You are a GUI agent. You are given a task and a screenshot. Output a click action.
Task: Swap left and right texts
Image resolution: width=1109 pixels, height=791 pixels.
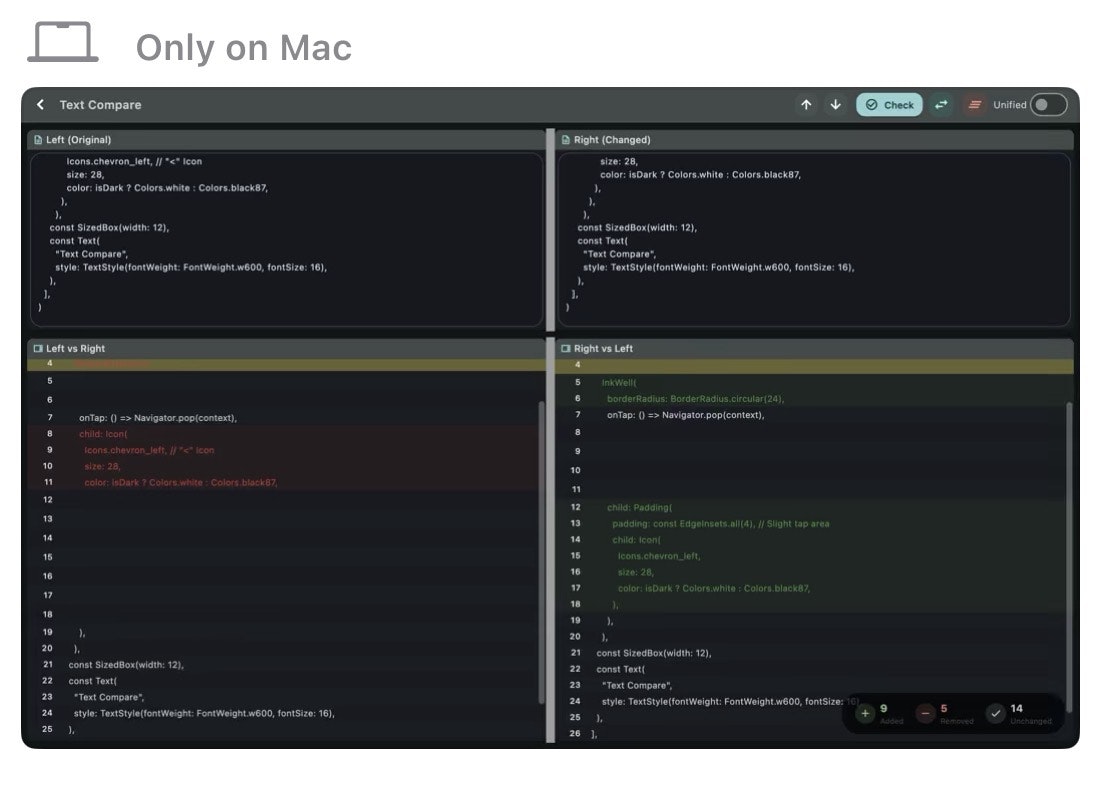coord(941,105)
